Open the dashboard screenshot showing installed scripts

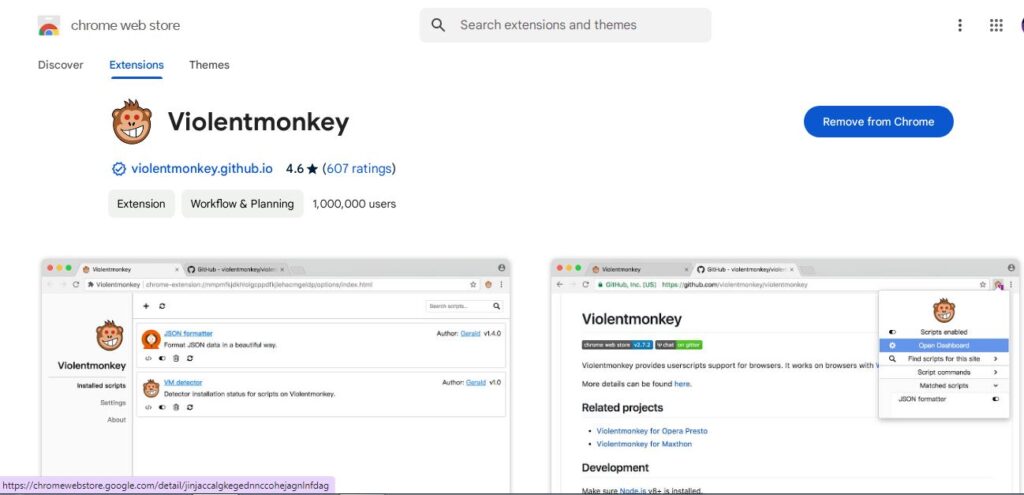pyautogui.click(x=276, y=375)
